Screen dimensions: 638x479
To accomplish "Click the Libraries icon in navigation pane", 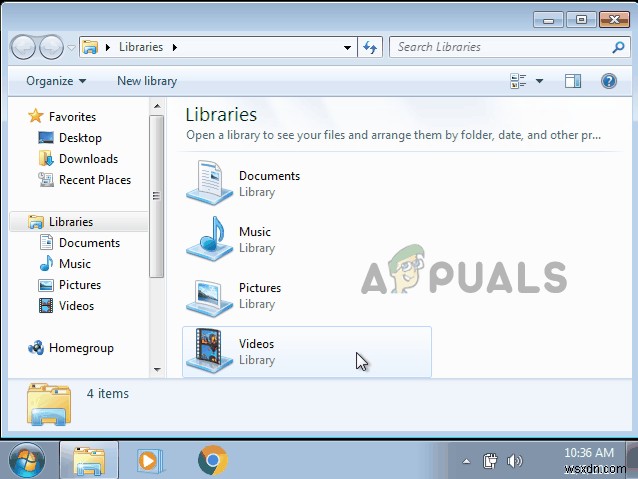I will (36, 222).
